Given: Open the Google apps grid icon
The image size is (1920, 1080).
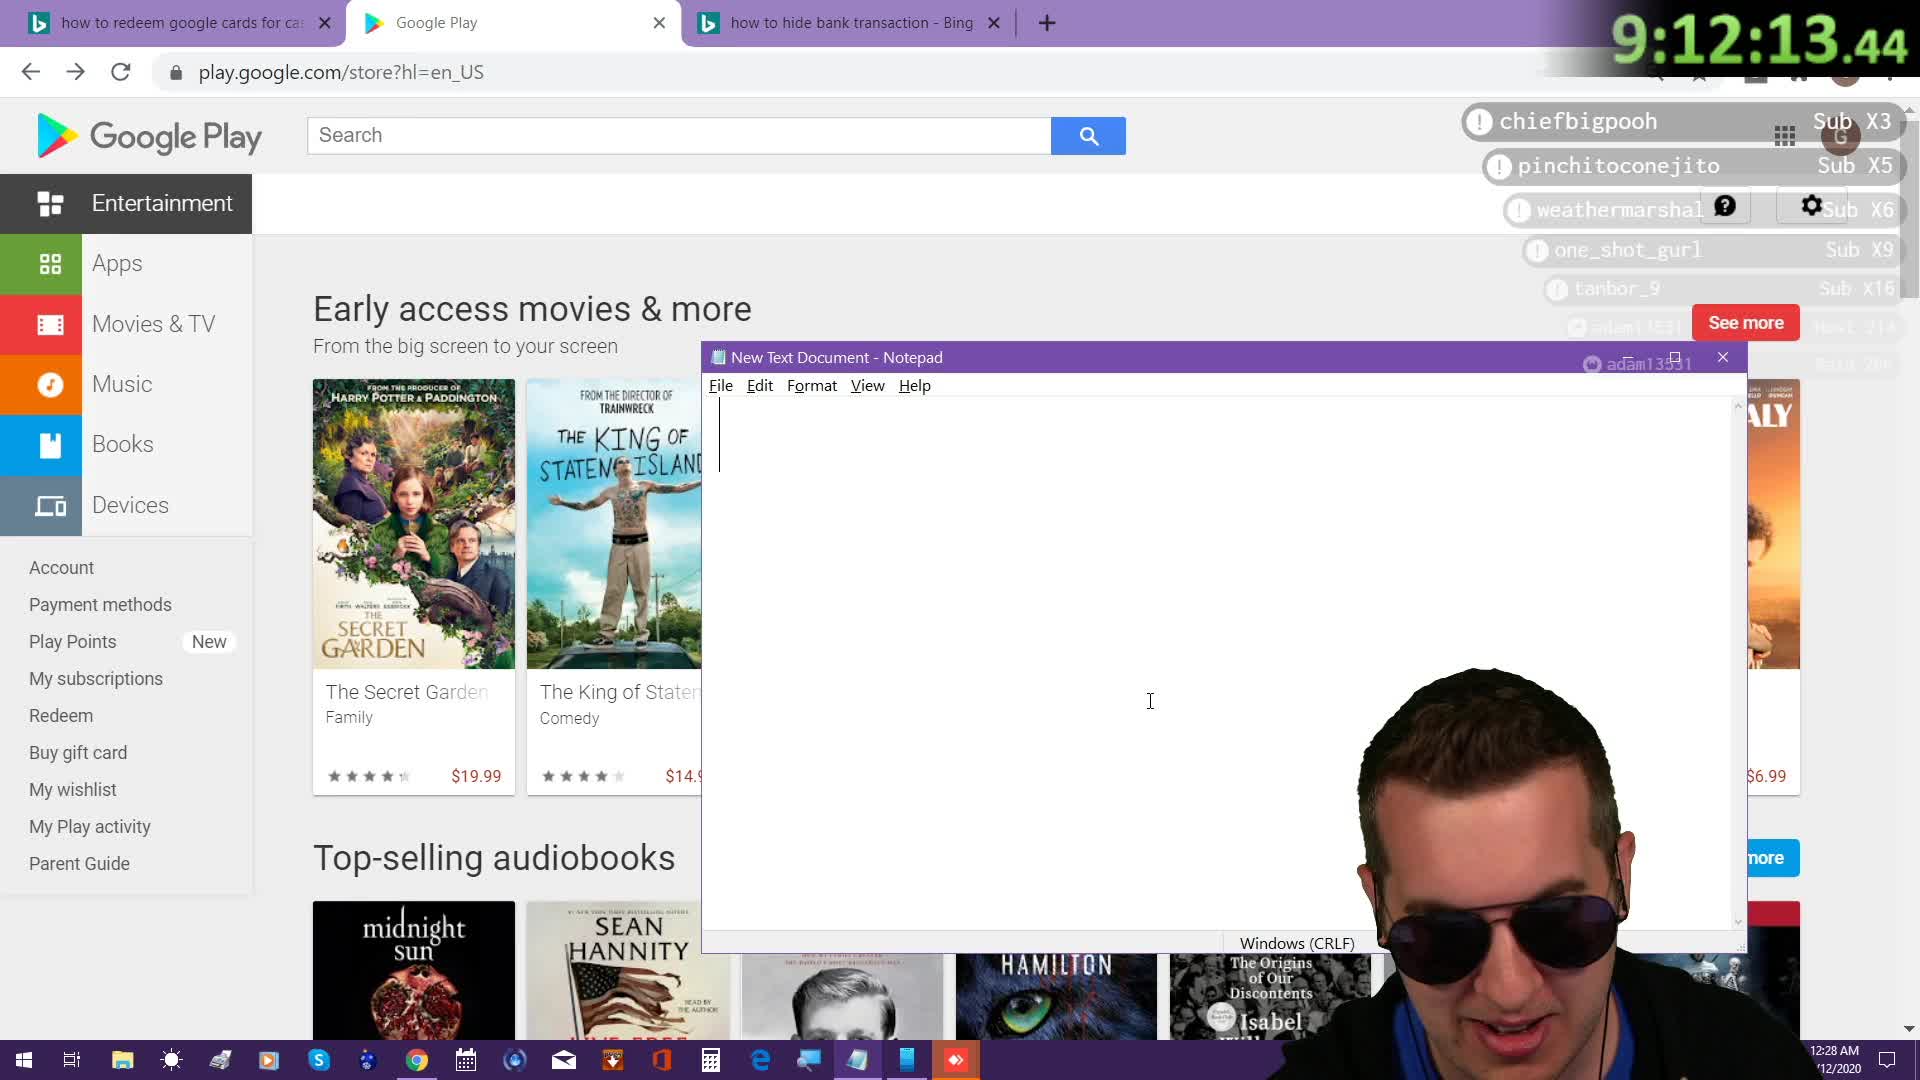Looking at the screenshot, I should 1784,136.
